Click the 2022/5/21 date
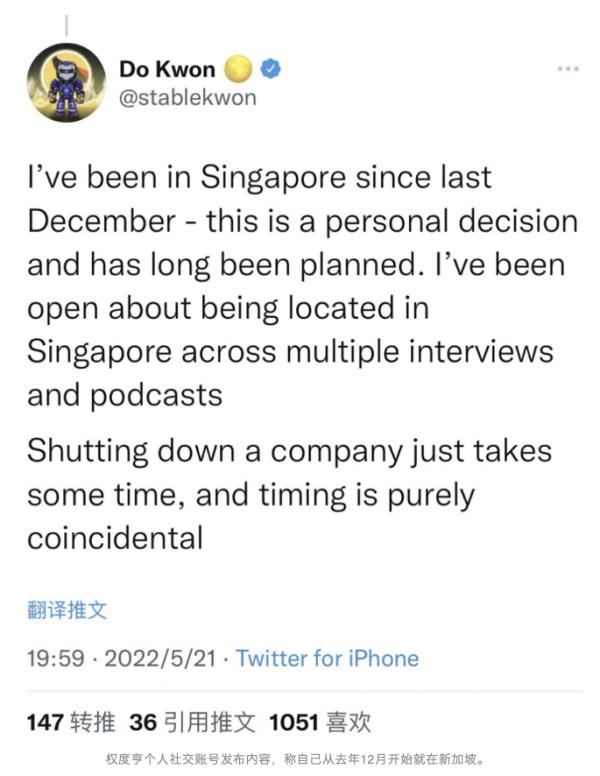This screenshot has width=600, height=776. pyautogui.click(x=162, y=658)
